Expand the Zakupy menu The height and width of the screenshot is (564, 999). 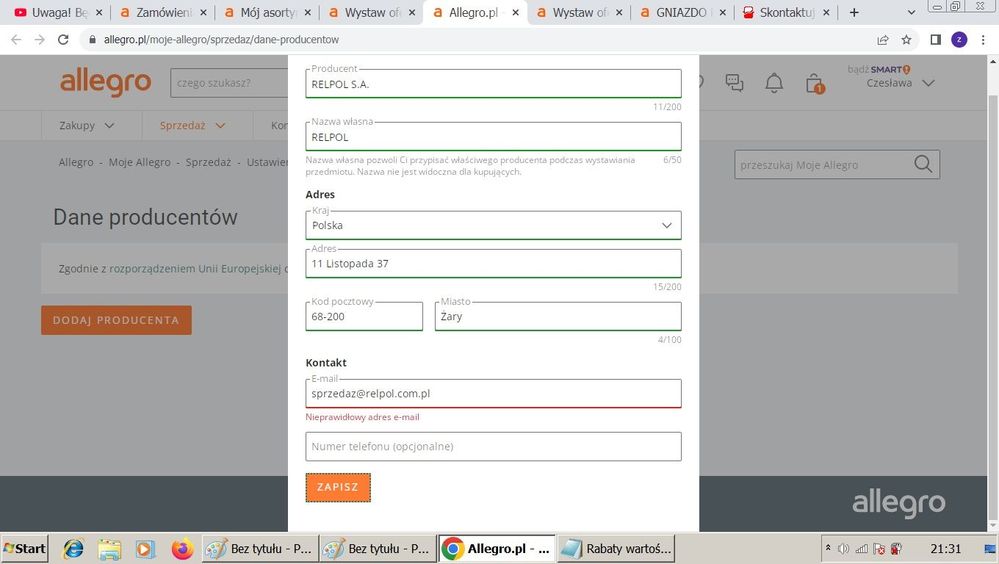point(87,126)
